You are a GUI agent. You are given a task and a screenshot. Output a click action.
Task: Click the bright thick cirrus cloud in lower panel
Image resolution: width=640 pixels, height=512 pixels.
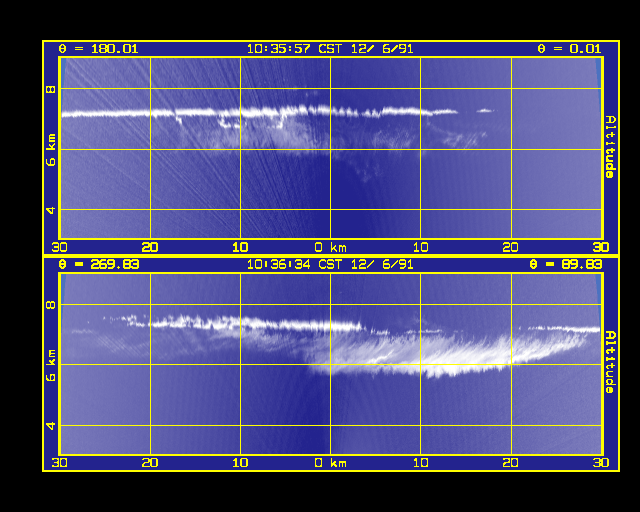point(445,353)
